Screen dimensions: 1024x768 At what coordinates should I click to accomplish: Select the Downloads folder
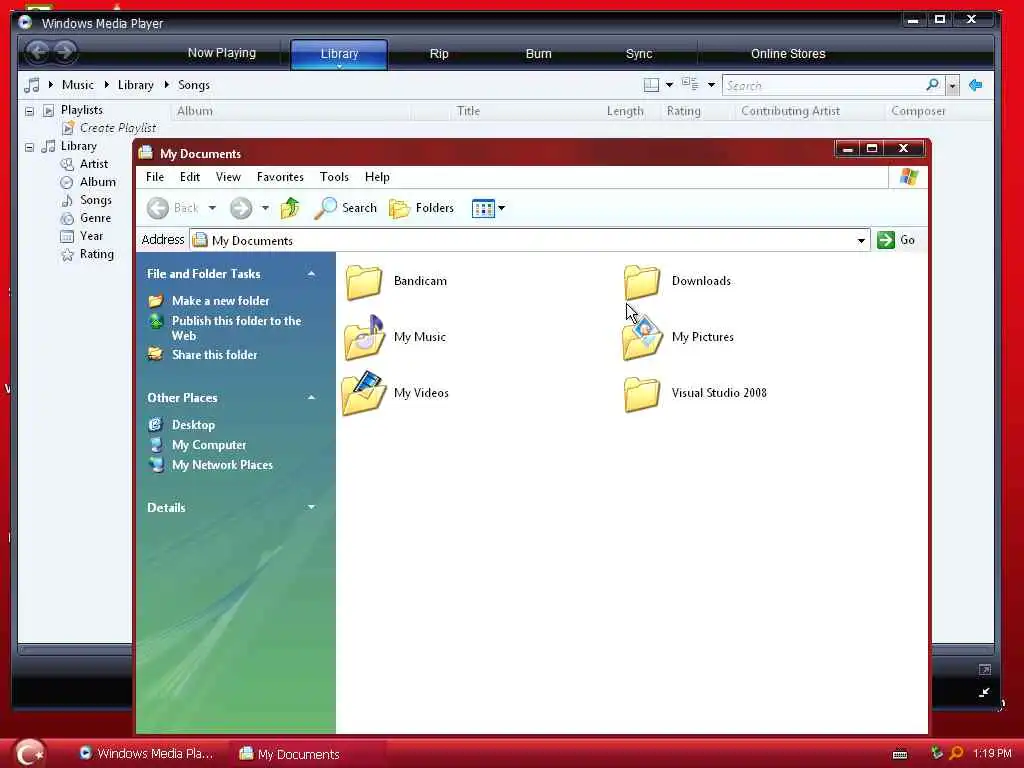678,281
